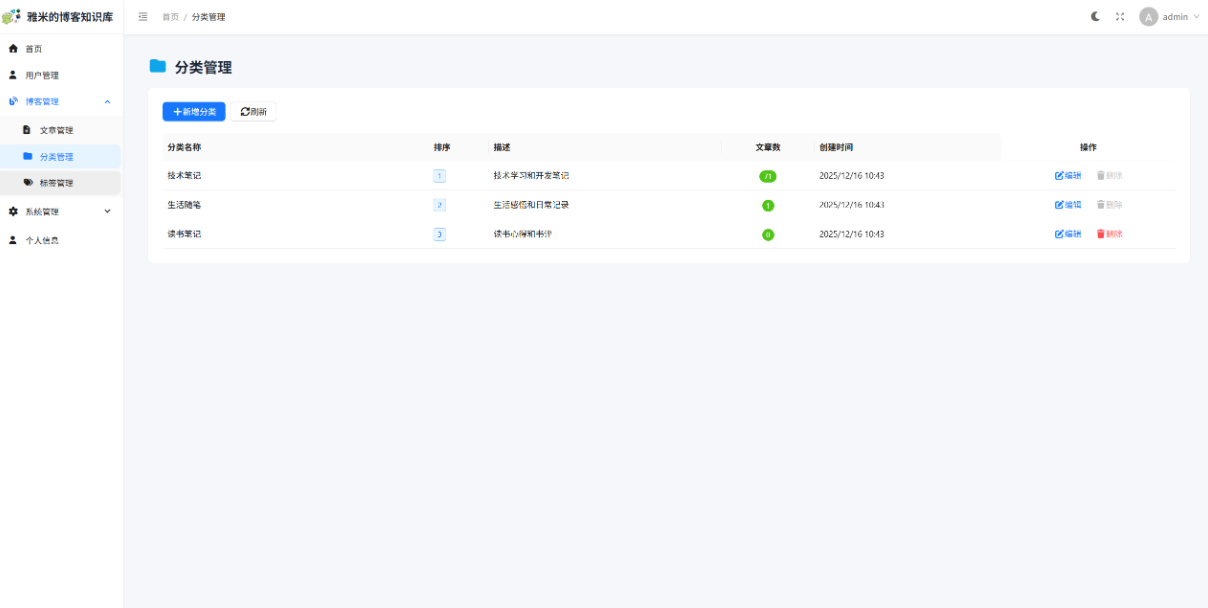Click the 刷新 refresh button
This screenshot has width=1208, height=608.
coord(254,112)
